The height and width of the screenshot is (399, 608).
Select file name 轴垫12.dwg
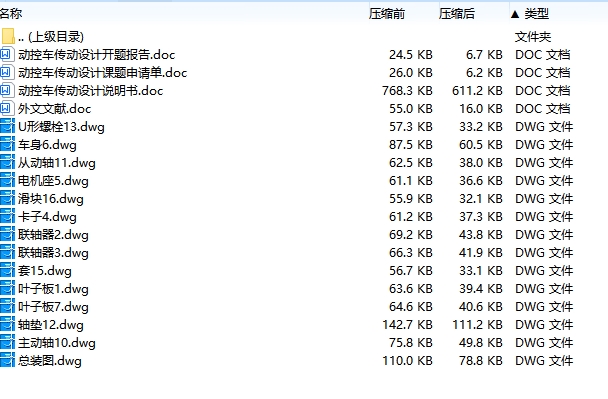[51, 325]
